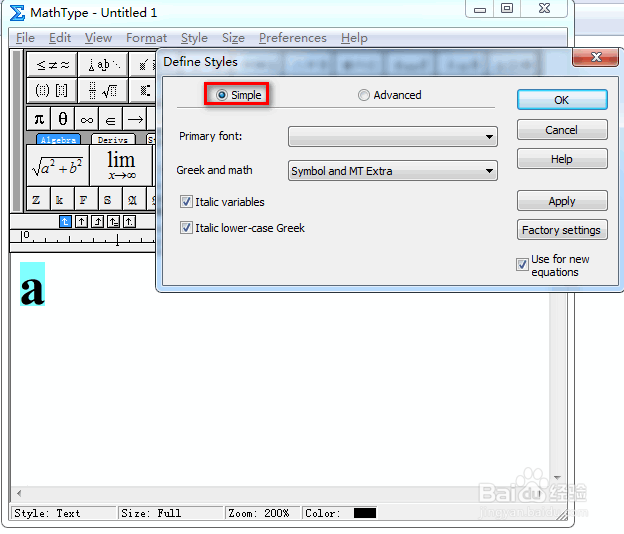Insert the double-struck k symbol
Screen dimensions: 624x534
pos(62,199)
